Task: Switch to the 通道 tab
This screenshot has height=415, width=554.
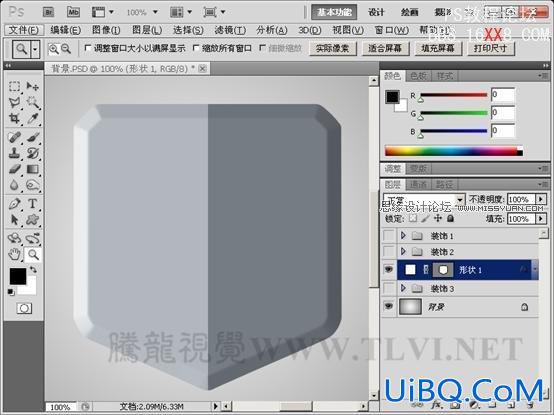Action: (x=418, y=184)
